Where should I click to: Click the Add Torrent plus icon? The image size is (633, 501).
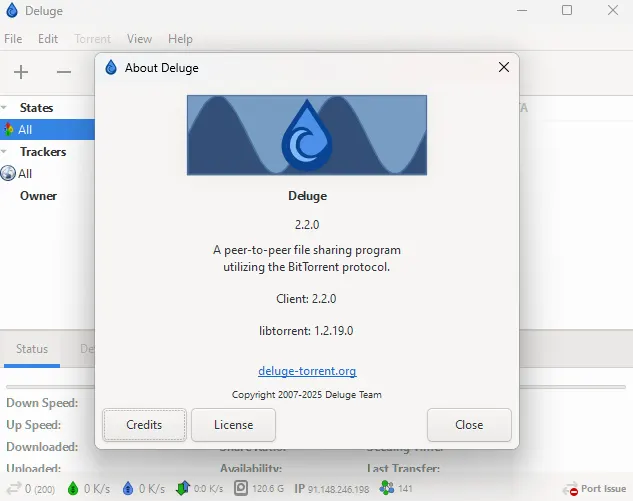(x=21, y=72)
